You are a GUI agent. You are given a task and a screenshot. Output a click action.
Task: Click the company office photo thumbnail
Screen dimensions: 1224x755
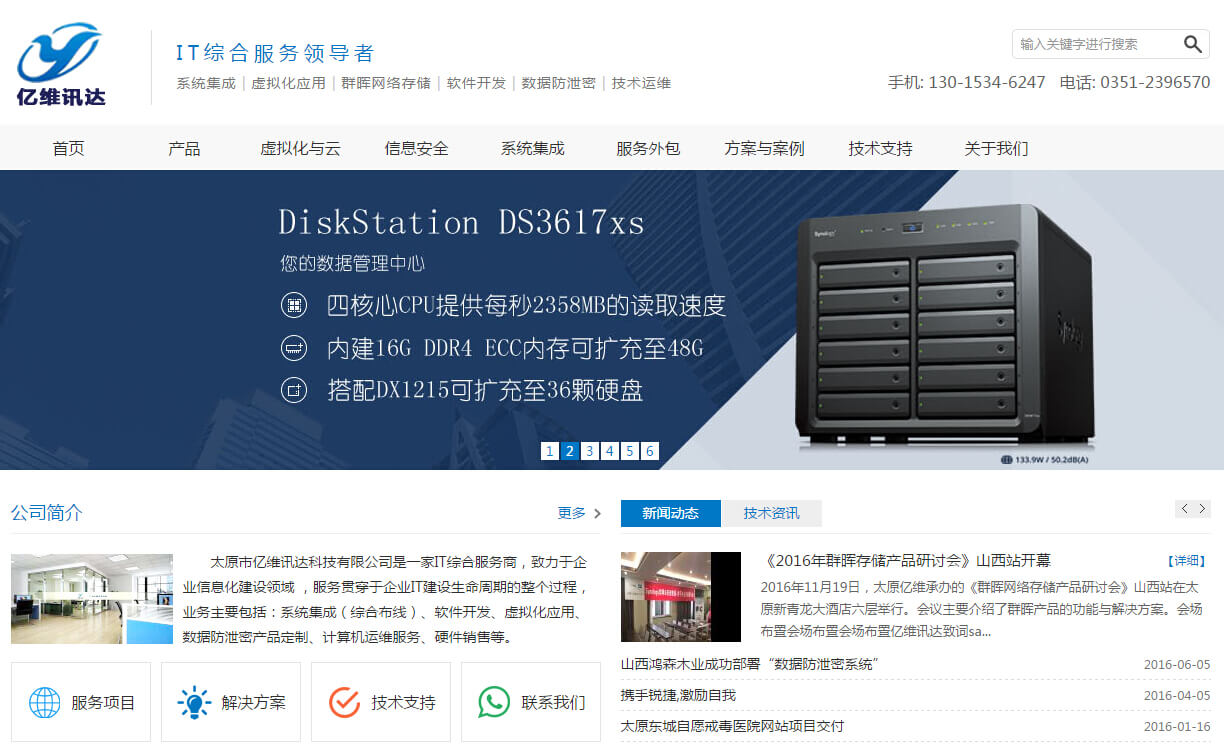92,599
